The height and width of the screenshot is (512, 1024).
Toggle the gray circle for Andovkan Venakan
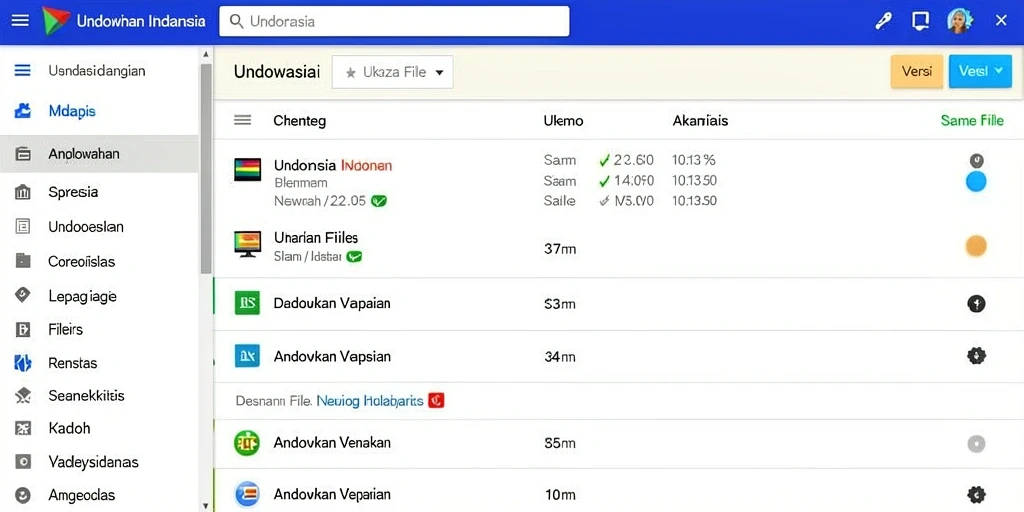[x=976, y=444]
